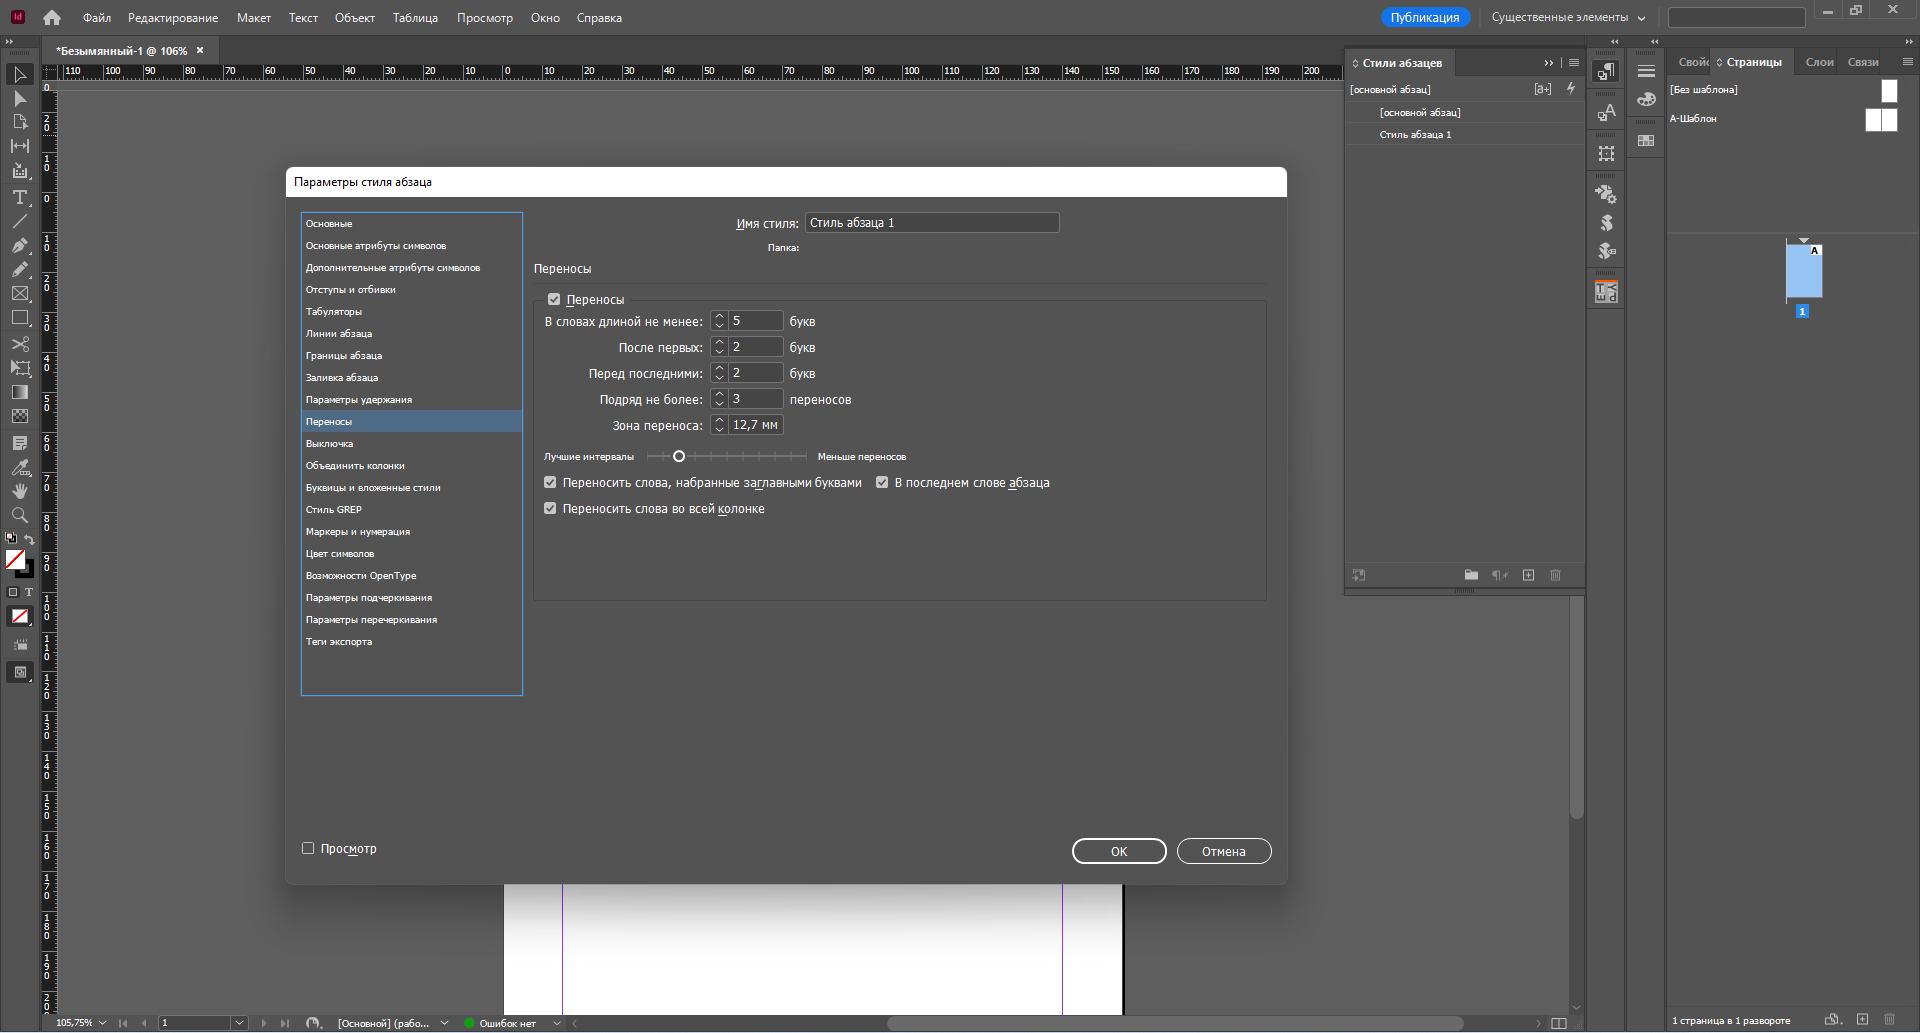
Task: Open the Таблица menu
Action: pyautogui.click(x=415, y=18)
